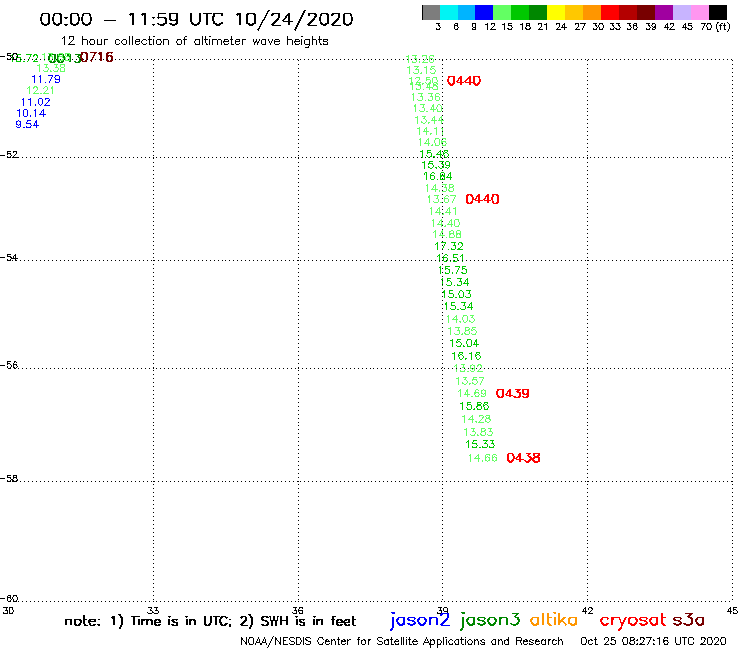This screenshot has width=740, height=650.
Task: Click the wave height value 13.57
Action: (x=470, y=381)
